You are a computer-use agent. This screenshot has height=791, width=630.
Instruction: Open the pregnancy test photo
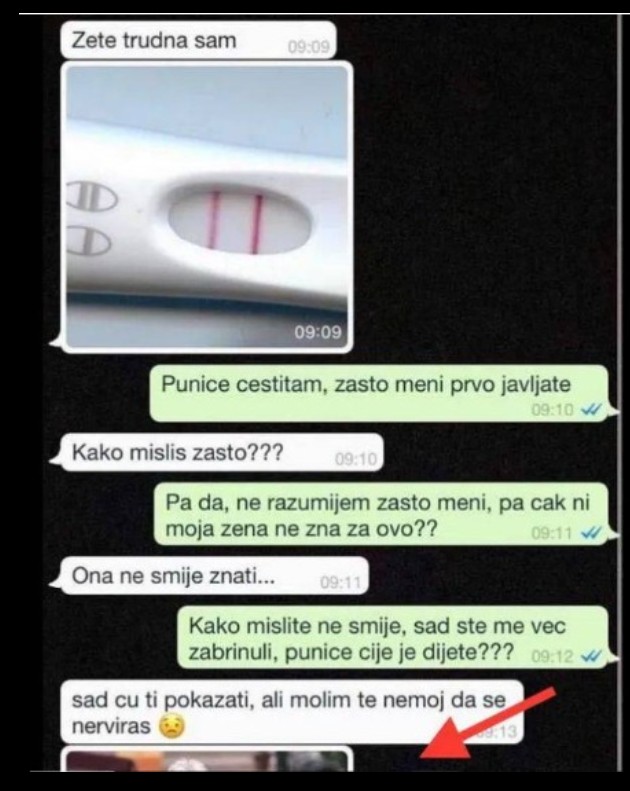(x=207, y=207)
